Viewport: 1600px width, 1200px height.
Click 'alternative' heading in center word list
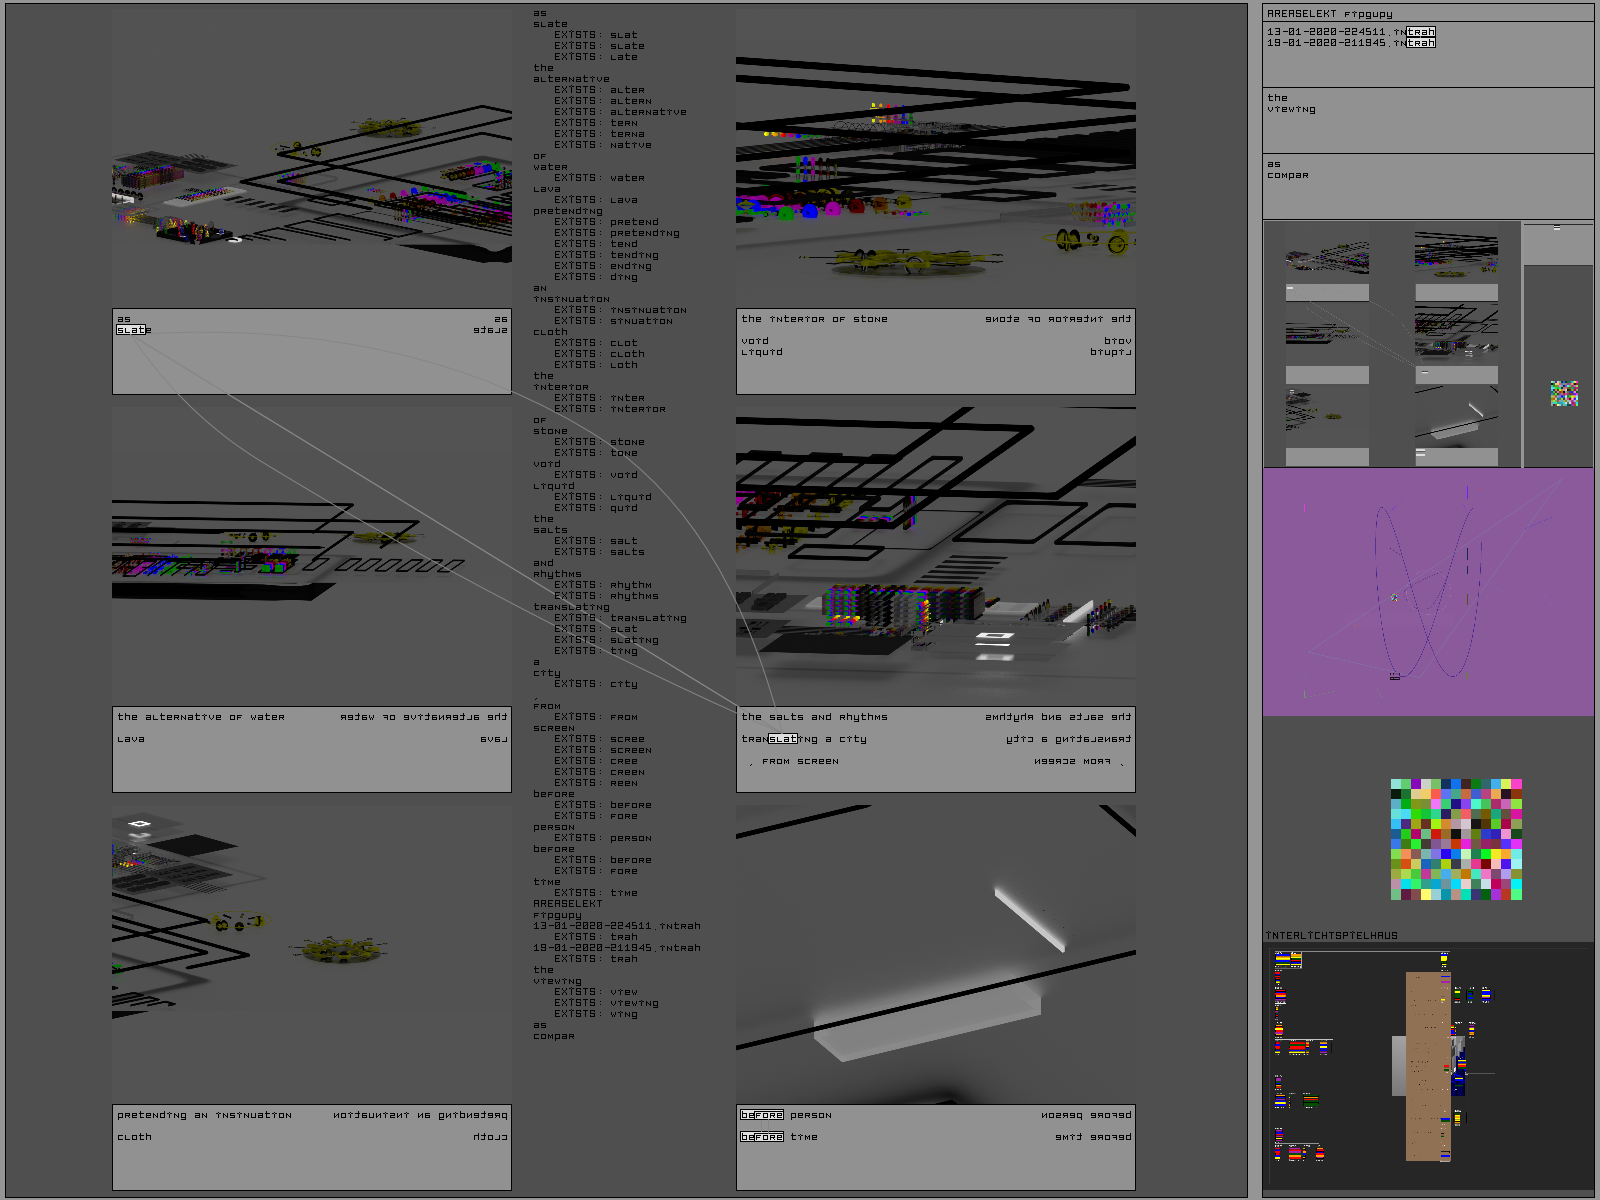[571, 79]
